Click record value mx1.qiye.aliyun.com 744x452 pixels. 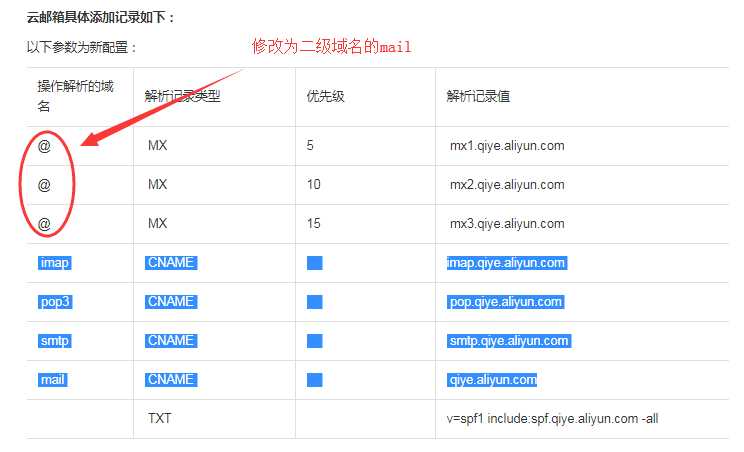tap(507, 146)
